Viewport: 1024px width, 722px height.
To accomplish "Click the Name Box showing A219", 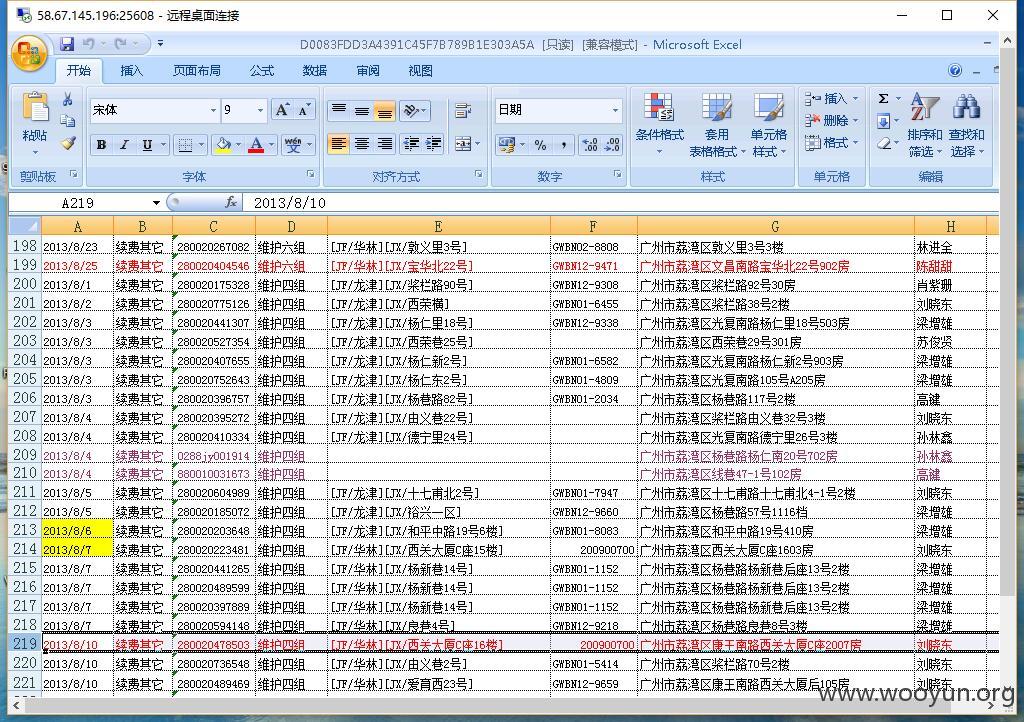I will (x=78, y=203).
